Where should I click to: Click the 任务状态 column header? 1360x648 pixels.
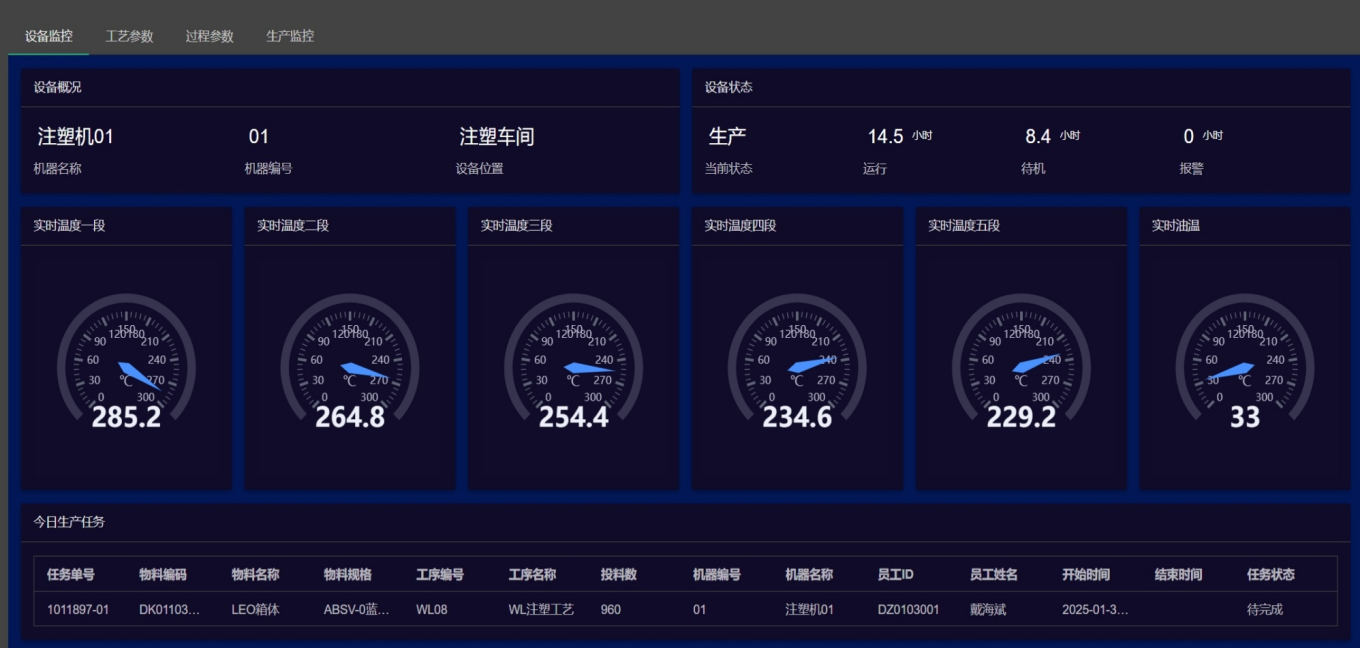coord(1271,575)
